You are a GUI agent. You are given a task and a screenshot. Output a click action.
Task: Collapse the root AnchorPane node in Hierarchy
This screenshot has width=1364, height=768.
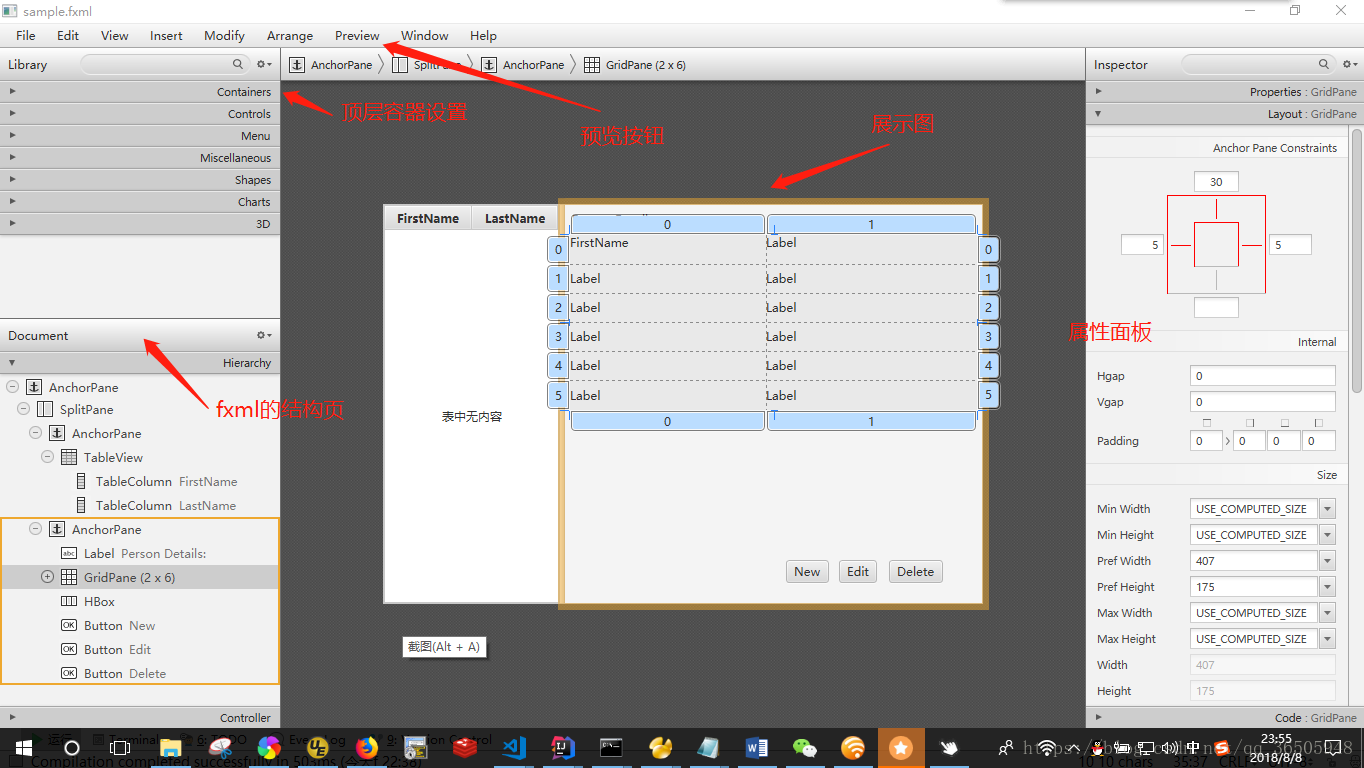[x=12, y=387]
